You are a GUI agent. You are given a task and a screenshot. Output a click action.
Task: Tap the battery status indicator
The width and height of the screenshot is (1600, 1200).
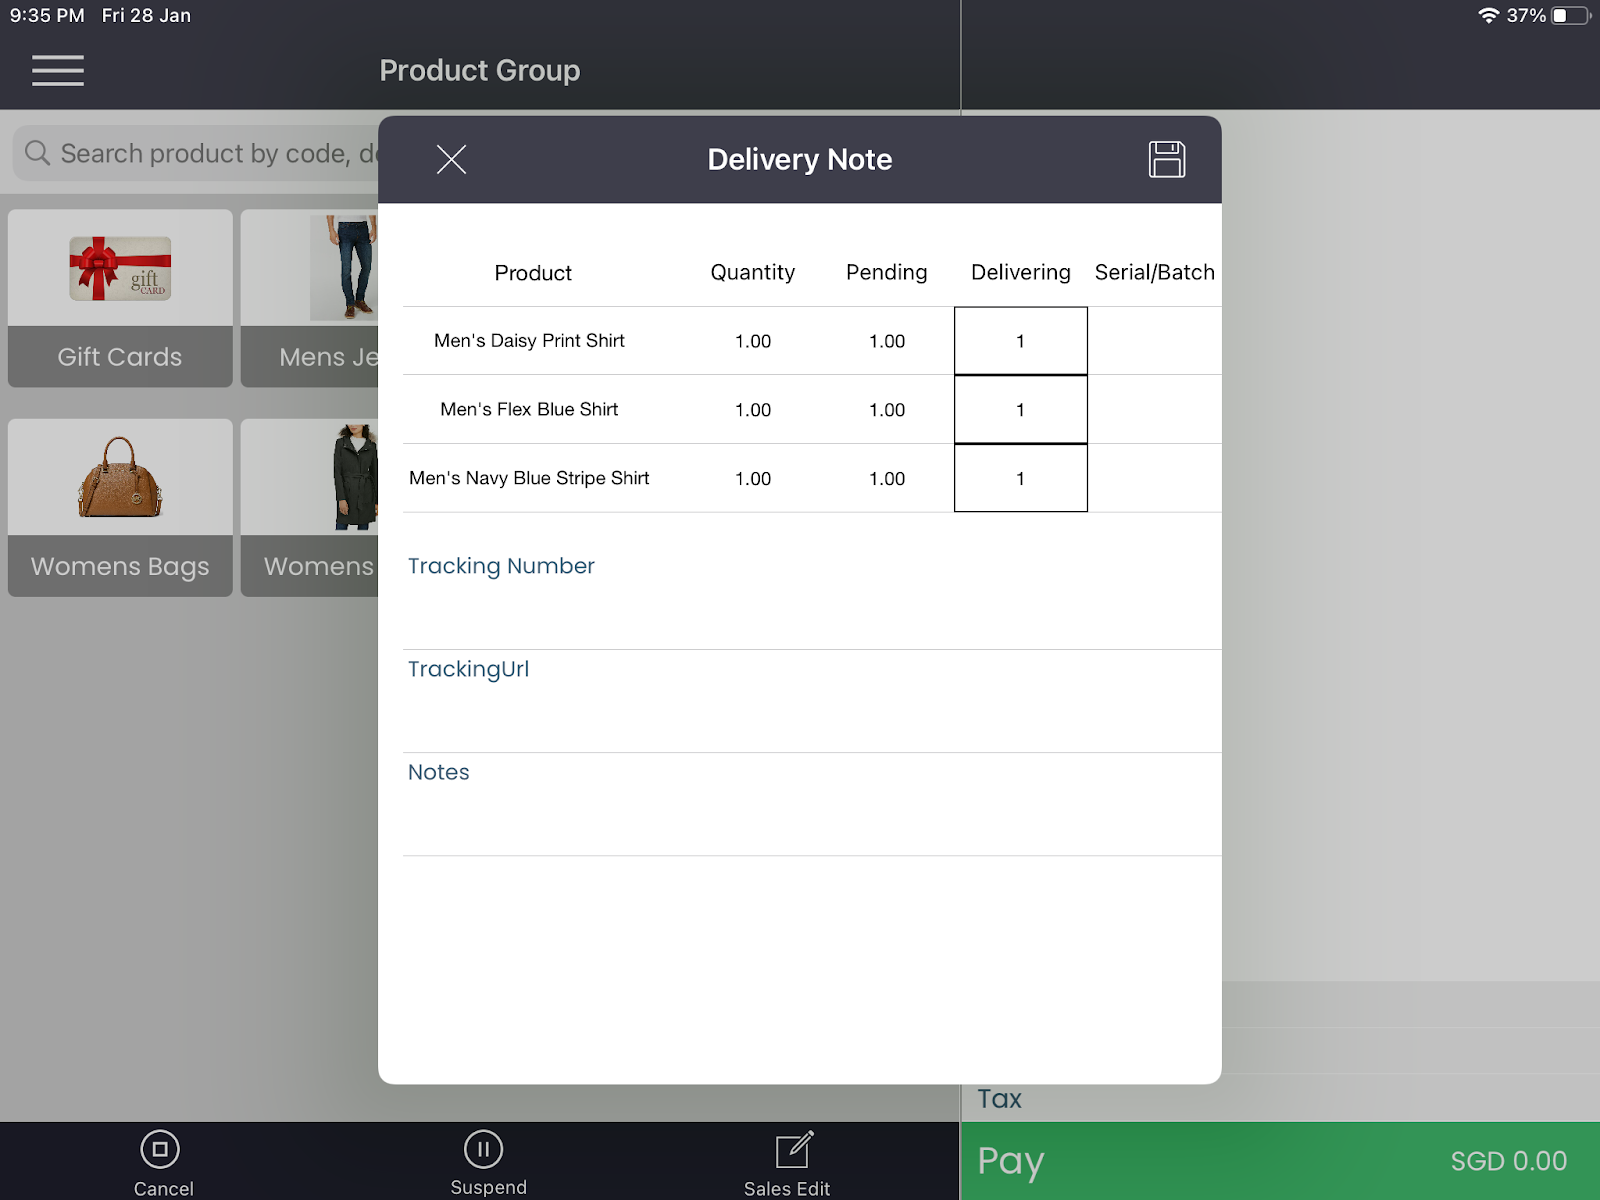coord(1570,15)
